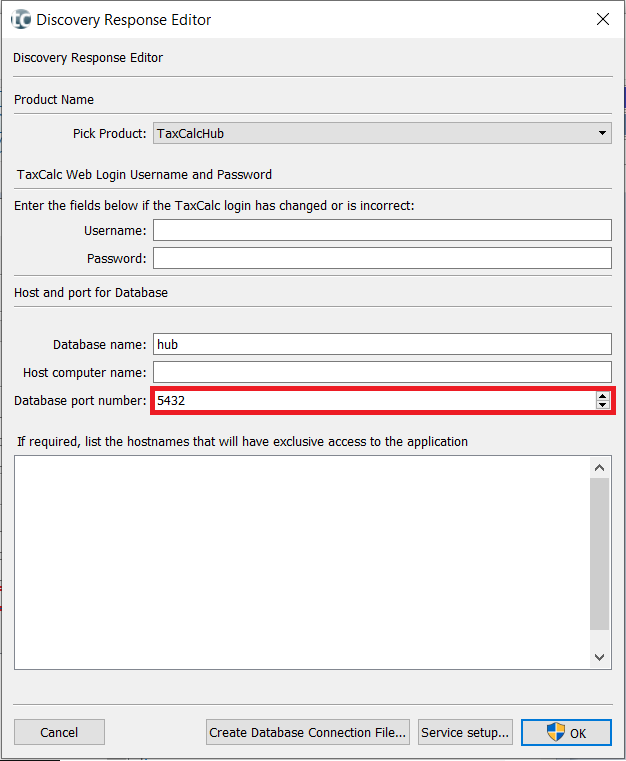Decrease the database port number with the down arrow
626x761 pixels.
click(x=602, y=405)
